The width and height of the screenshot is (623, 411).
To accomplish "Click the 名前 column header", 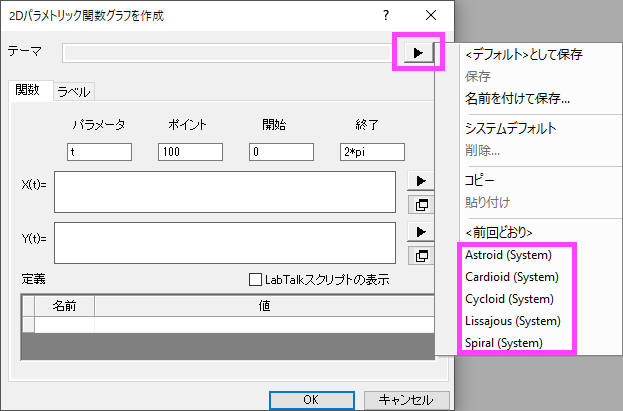I will click(x=64, y=306).
